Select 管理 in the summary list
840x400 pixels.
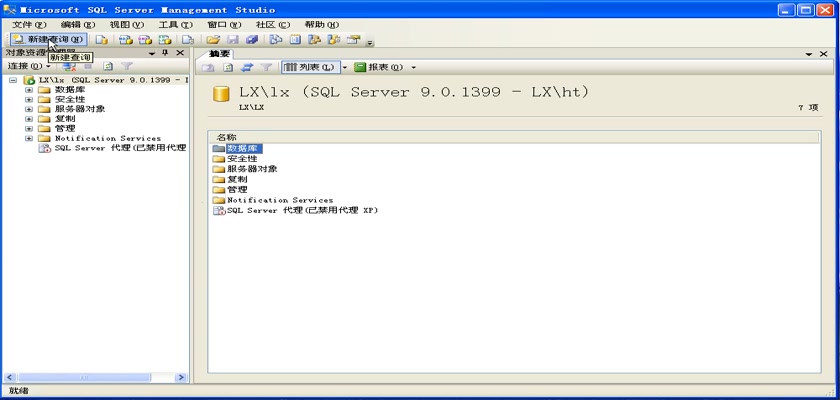(237, 190)
